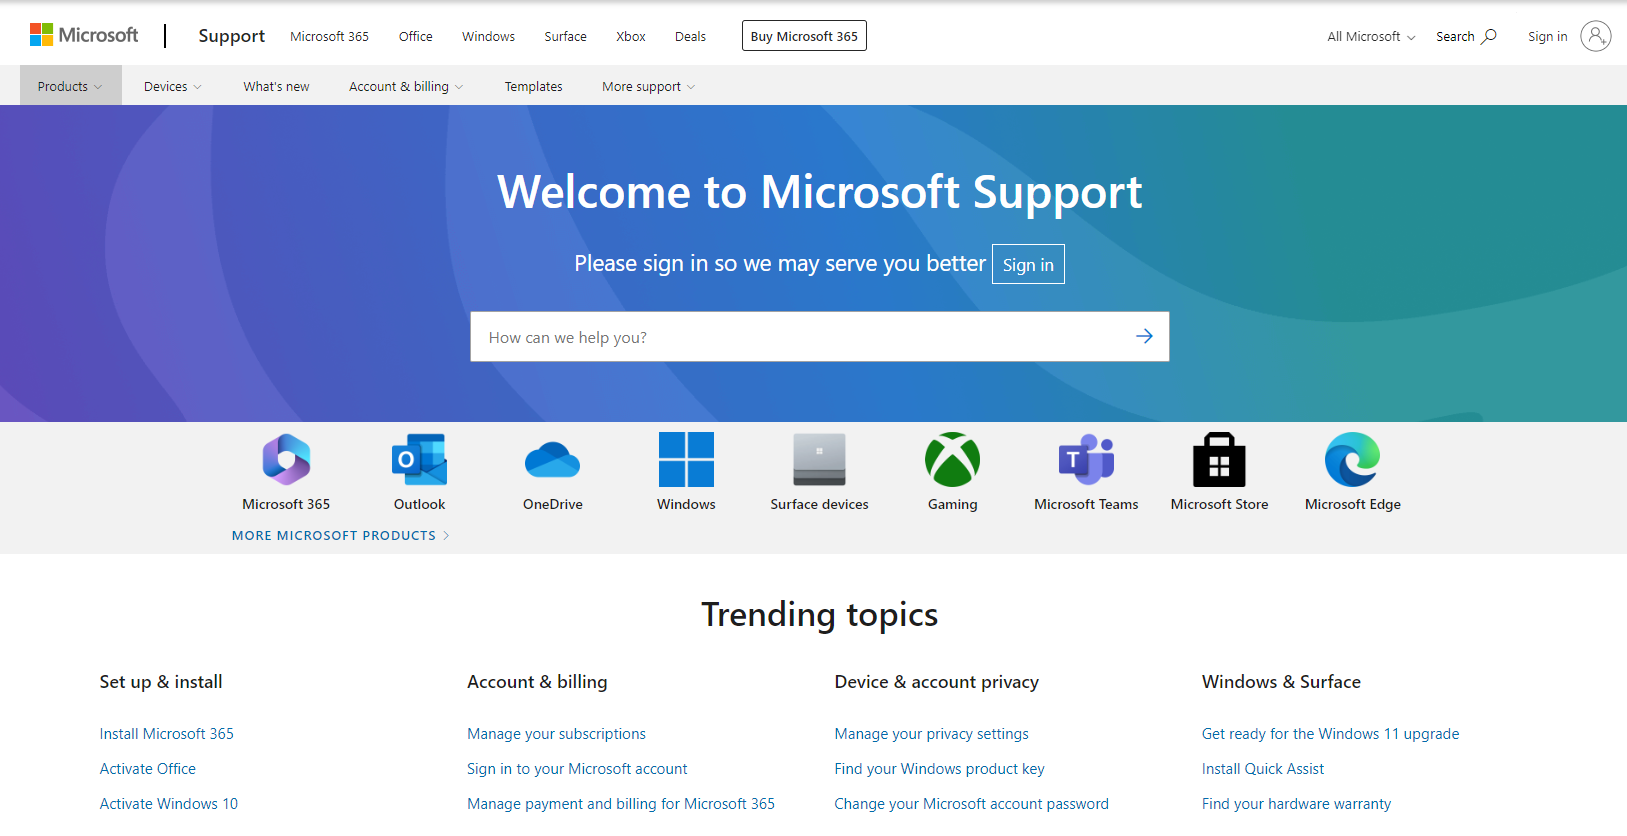
Task: Expand the Products dropdown menu
Action: [70, 87]
